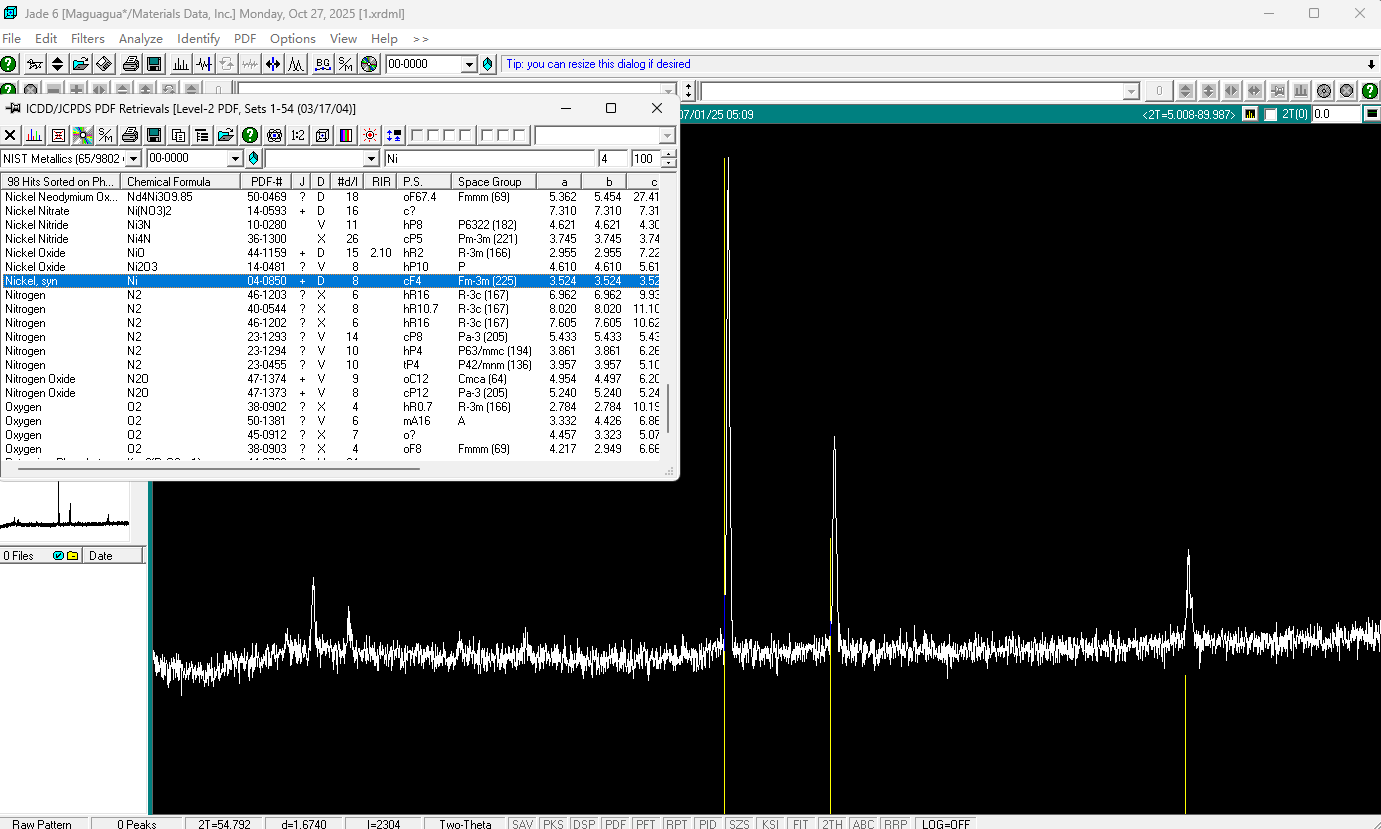Click the 1:2 icon in PDF Retrievals toolbar
The width and height of the screenshot is (1381, 829).
pos(298,135)
